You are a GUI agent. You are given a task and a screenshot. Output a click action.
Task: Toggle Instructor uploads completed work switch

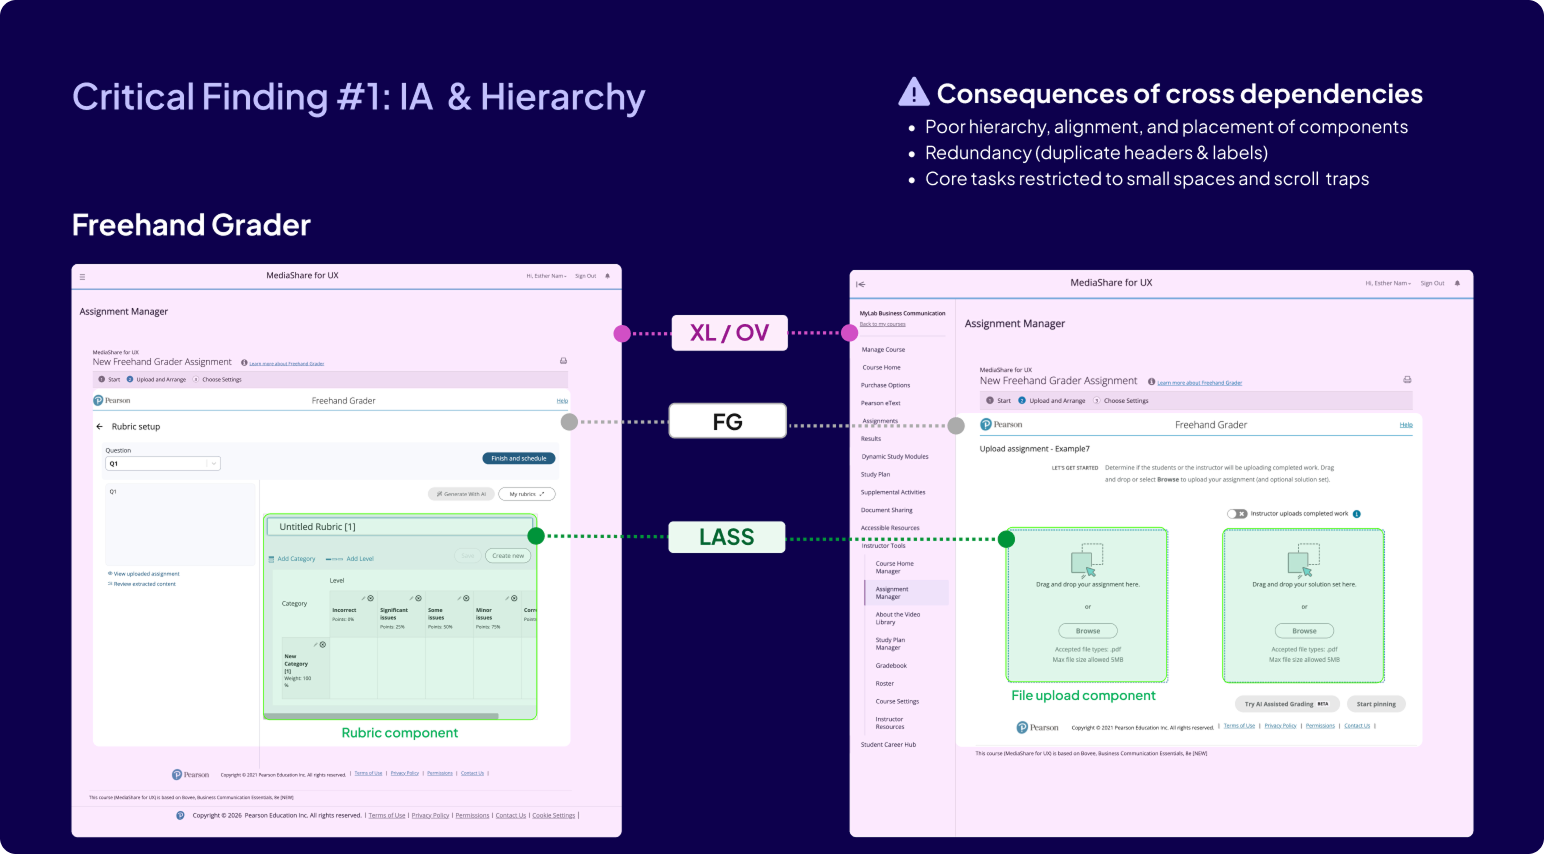(x=1237, y=514)
